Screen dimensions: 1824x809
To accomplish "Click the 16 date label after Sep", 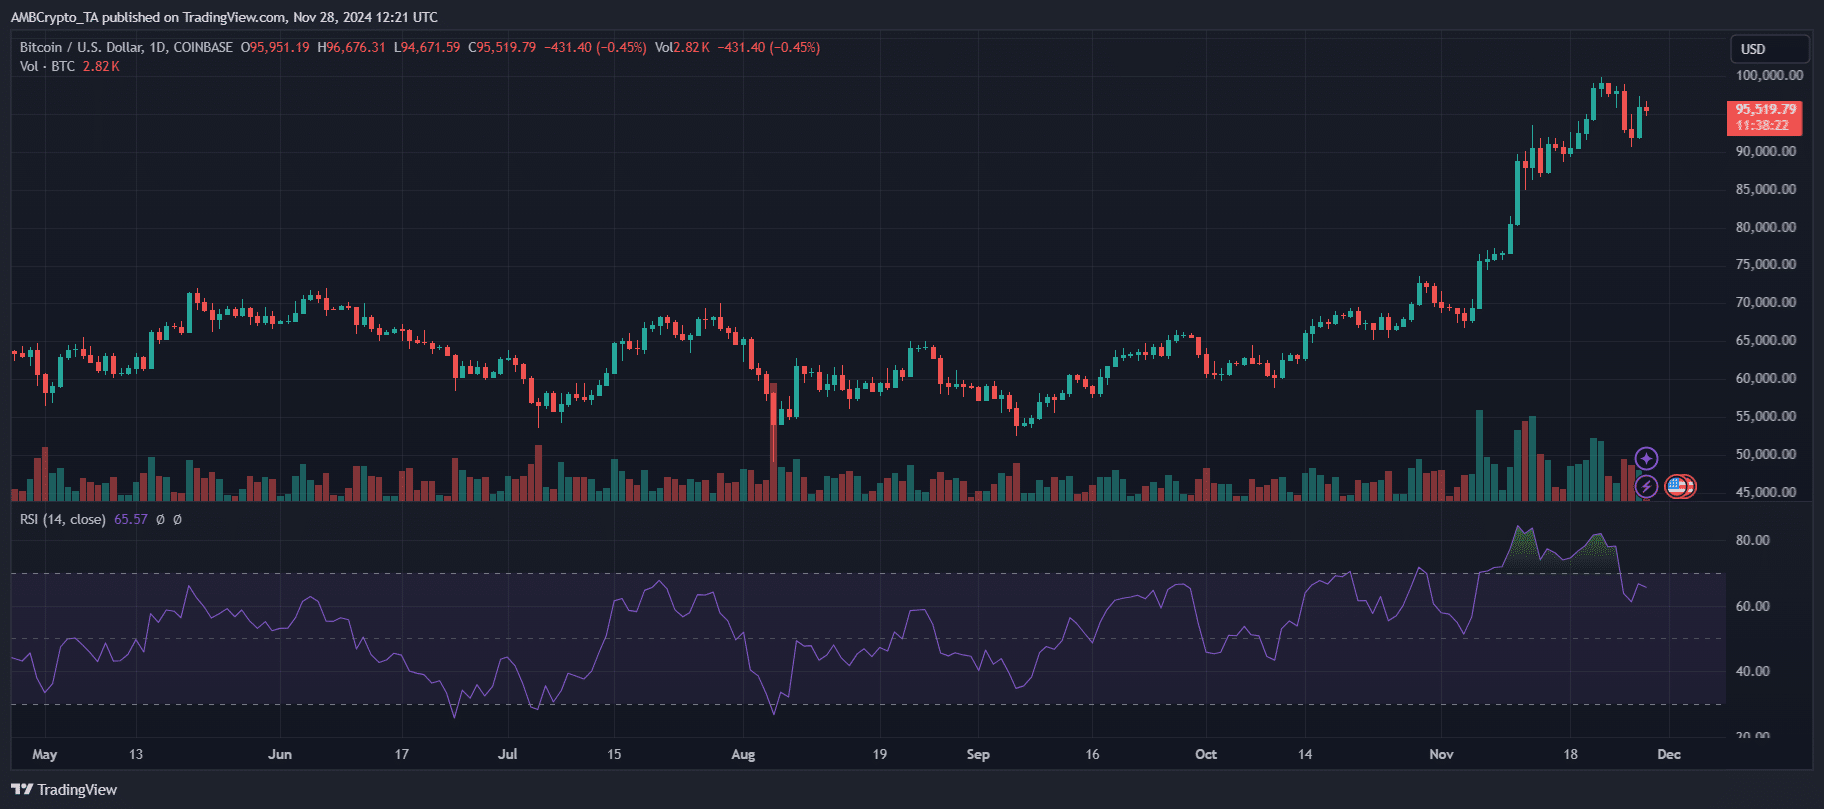I will (1092, 754).
